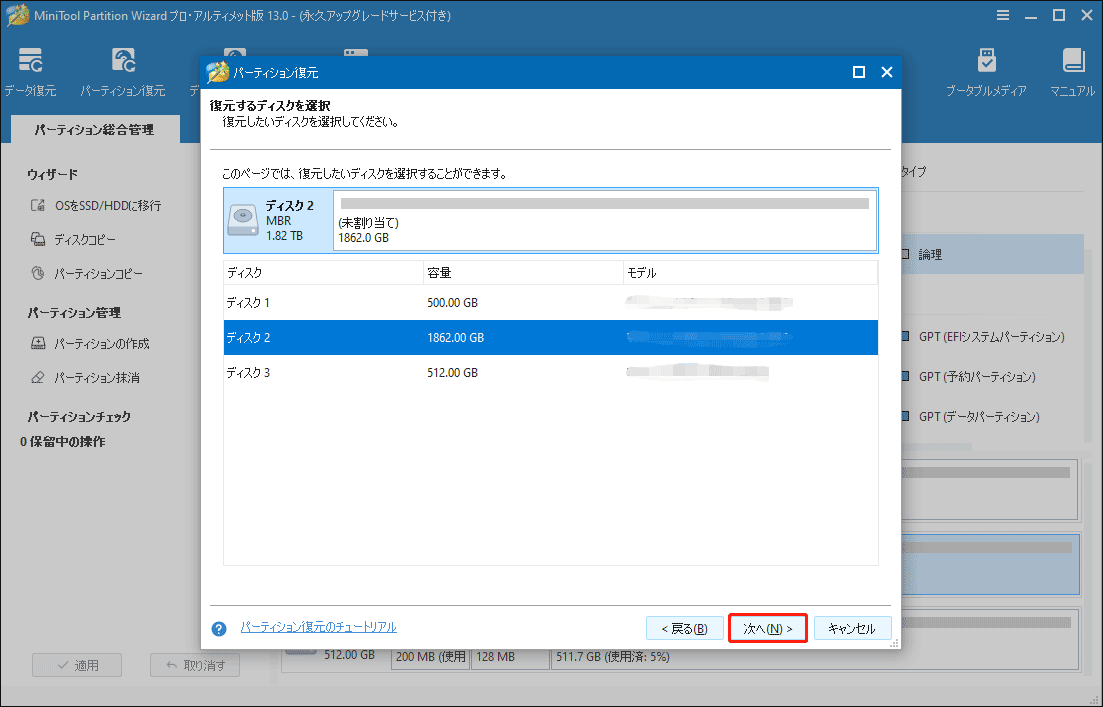Image resolution: width=1103 pixels, height=707 pixels.
Task: Click the help question mark icon
Action: pos(219,628)
